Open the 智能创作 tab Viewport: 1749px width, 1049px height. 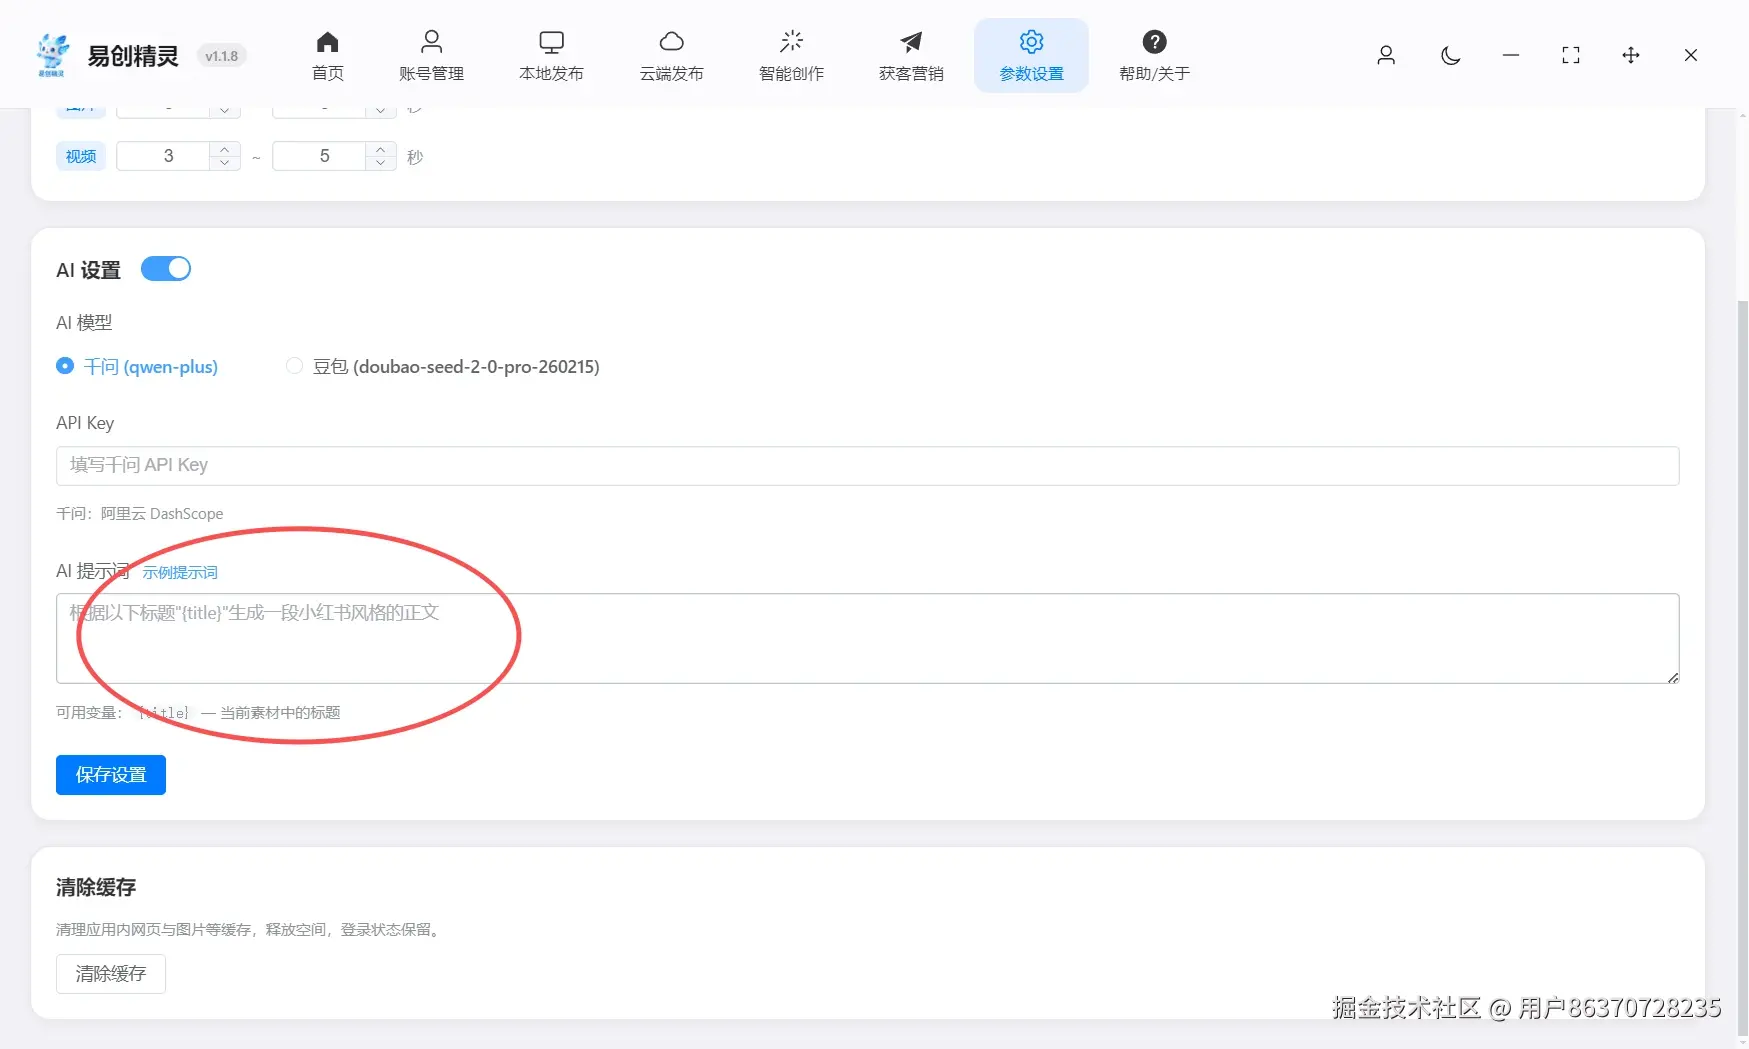coord(791,56)
